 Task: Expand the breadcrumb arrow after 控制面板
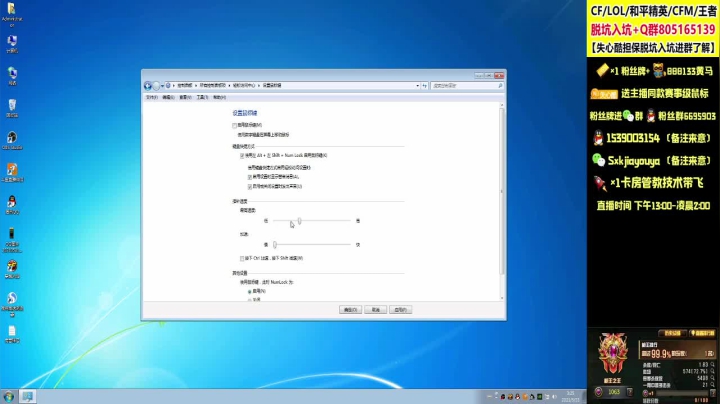tap(196, 85)
